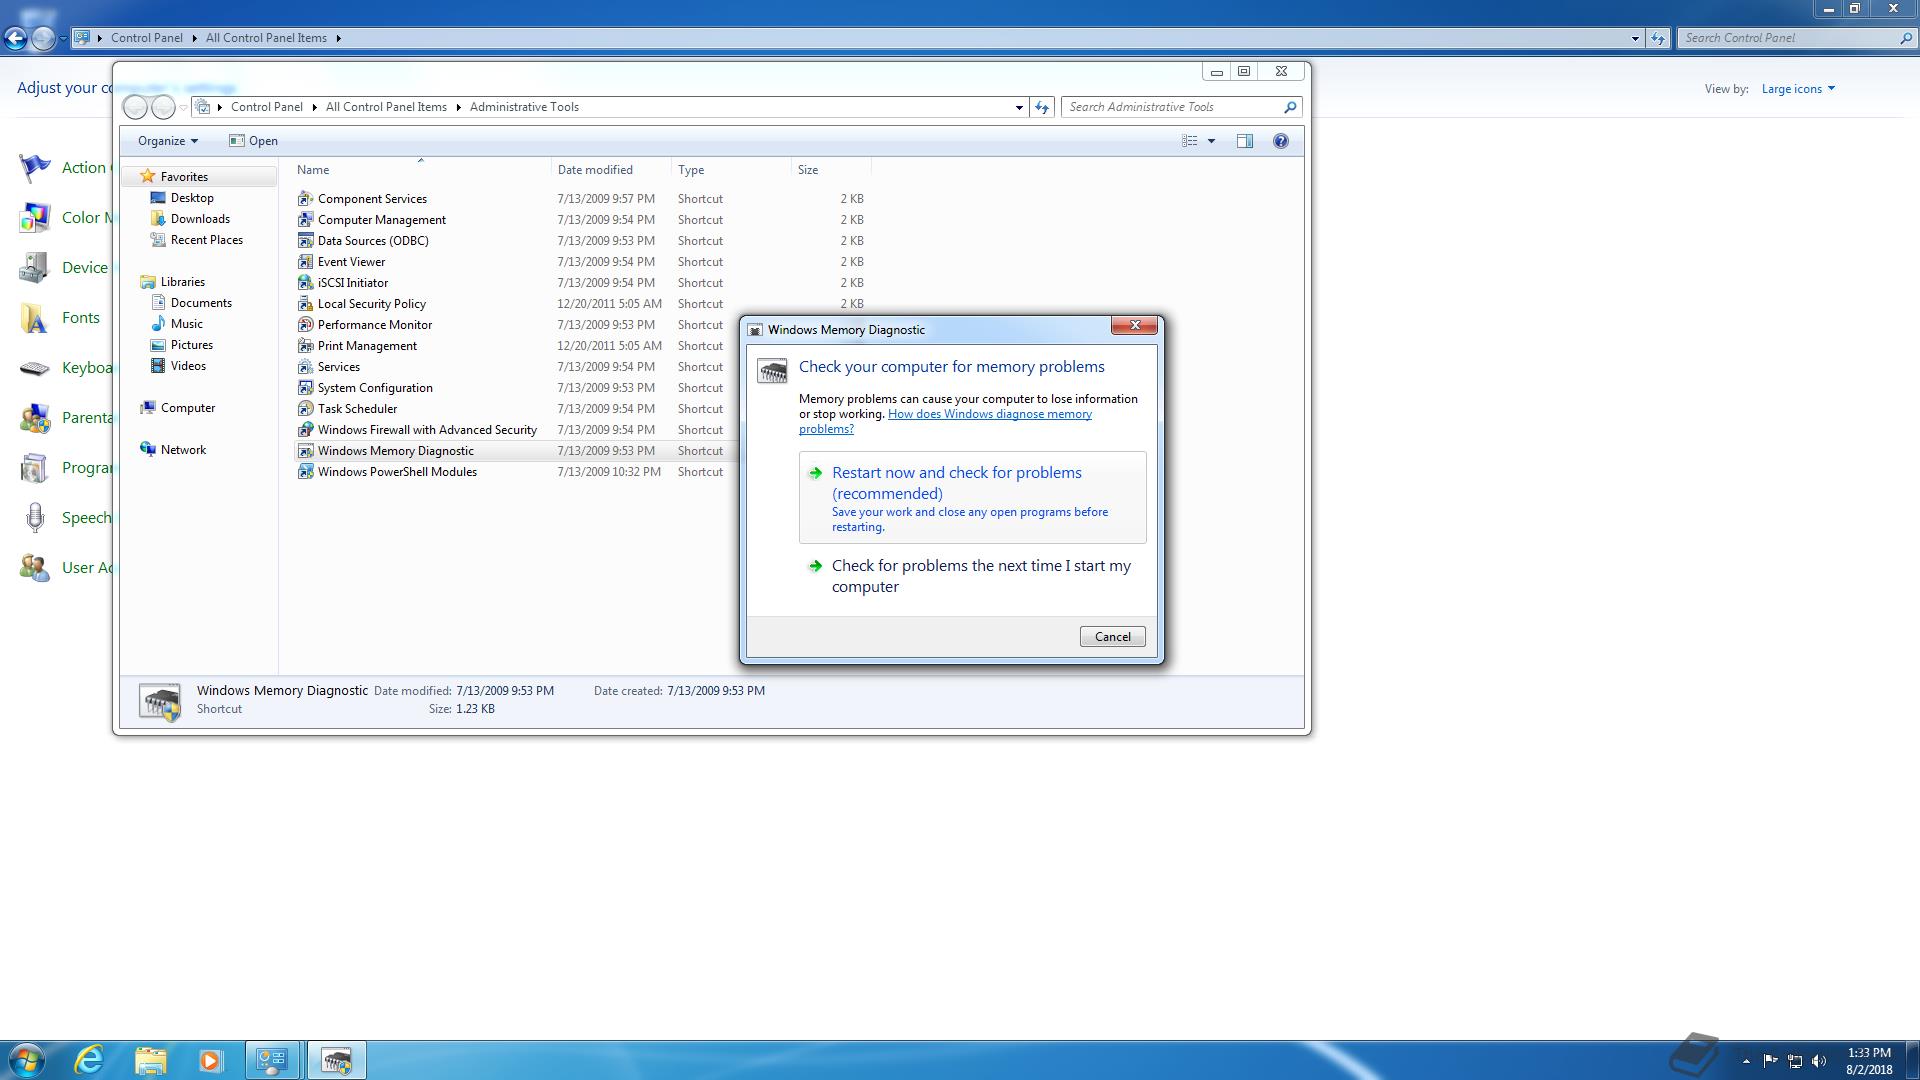
Task: Refresh the Administrative Tools address bar
Action: click(x=1042, y=107)
